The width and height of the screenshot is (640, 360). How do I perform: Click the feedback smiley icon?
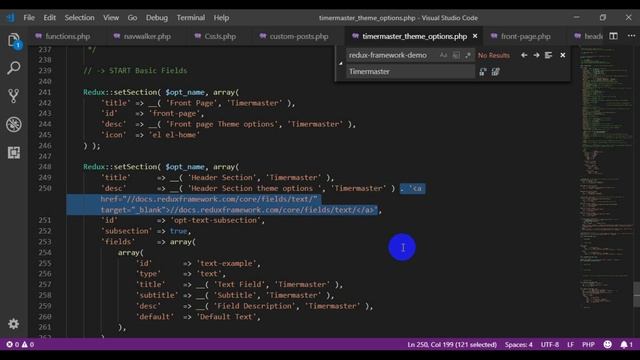(608, 344)
